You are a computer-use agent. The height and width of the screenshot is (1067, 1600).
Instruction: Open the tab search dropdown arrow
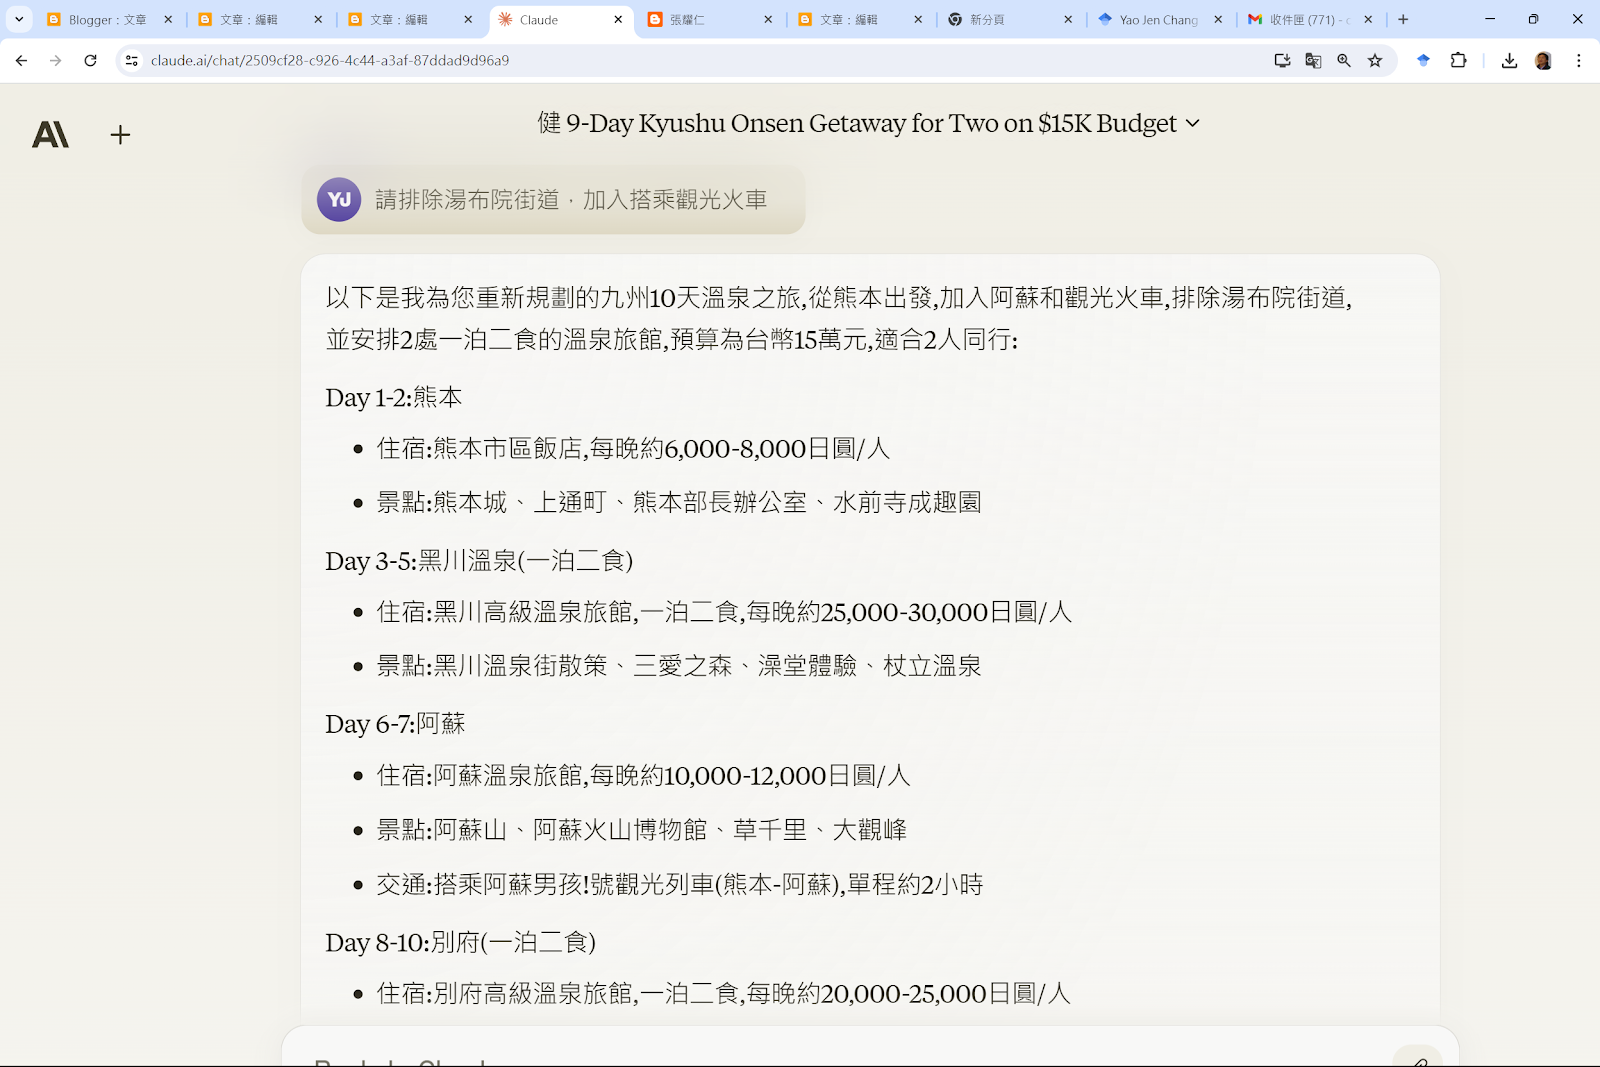pyautogui.click(x=19, y=19)
